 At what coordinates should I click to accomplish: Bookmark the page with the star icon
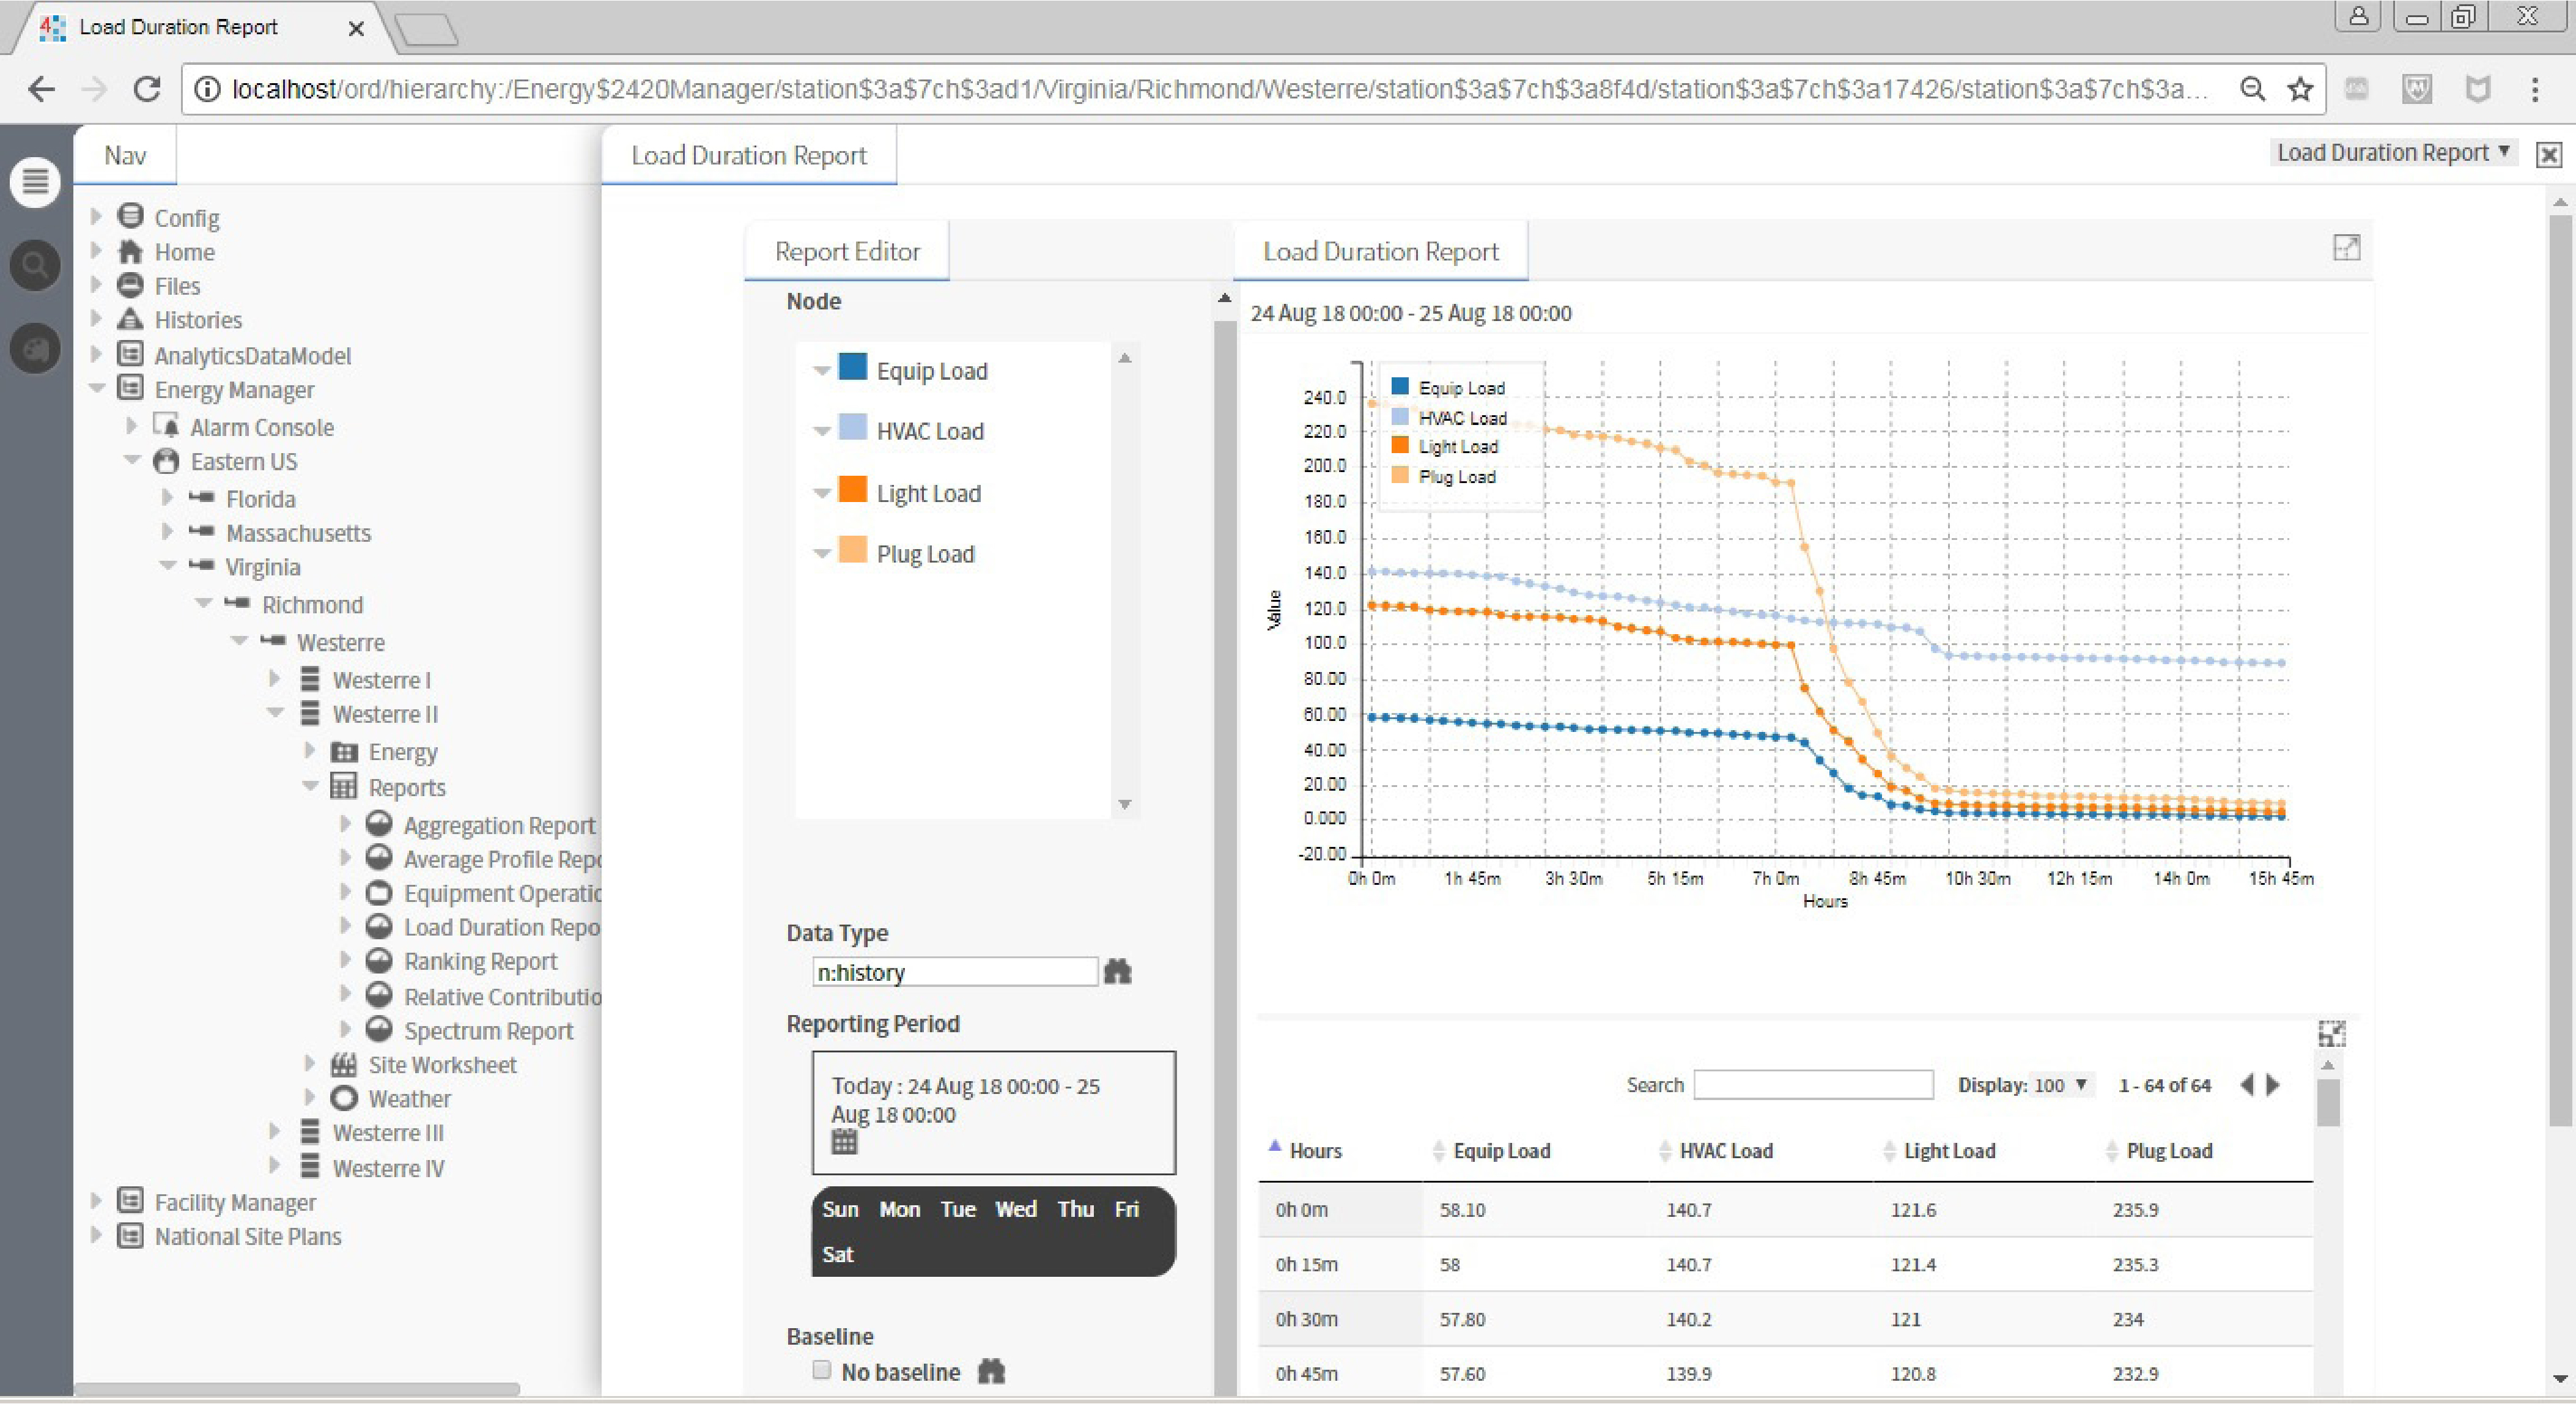pos(2300,90)
